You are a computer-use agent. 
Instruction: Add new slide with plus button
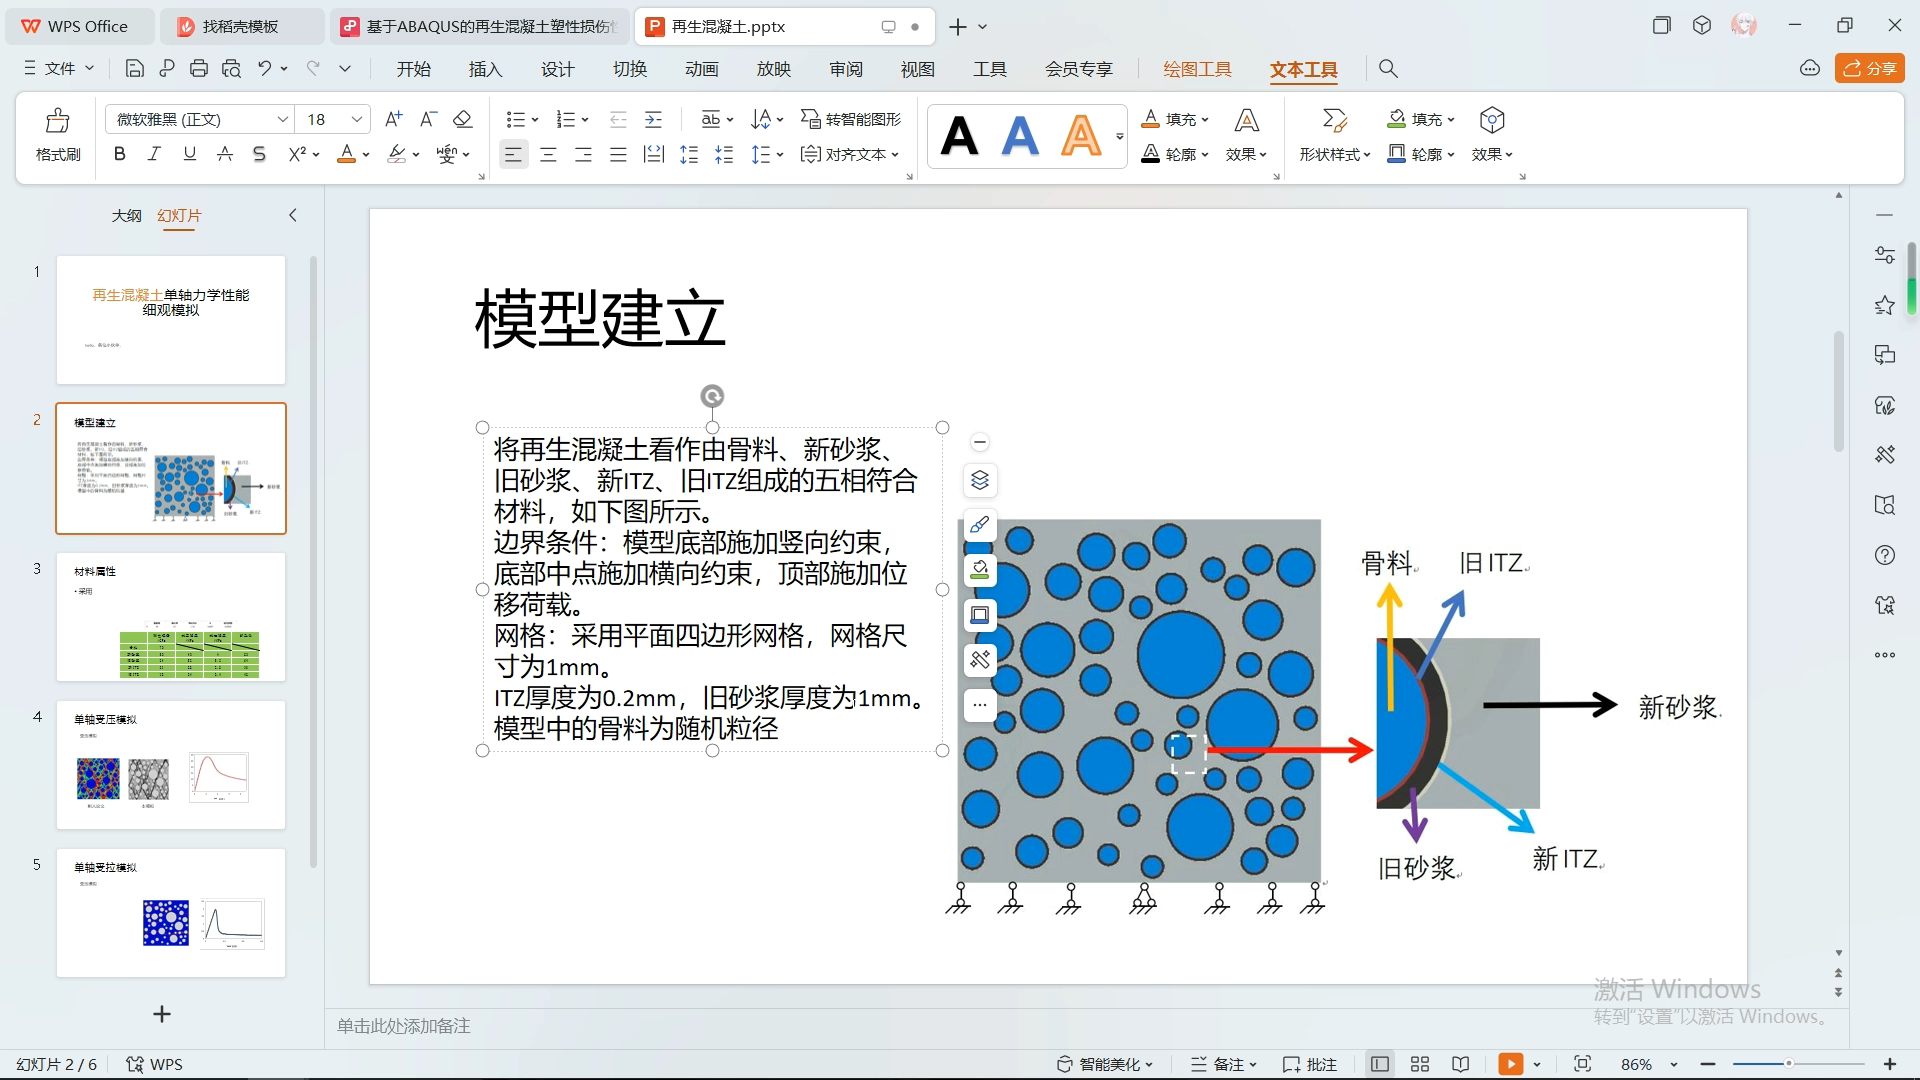click(x=161, y=1014)
